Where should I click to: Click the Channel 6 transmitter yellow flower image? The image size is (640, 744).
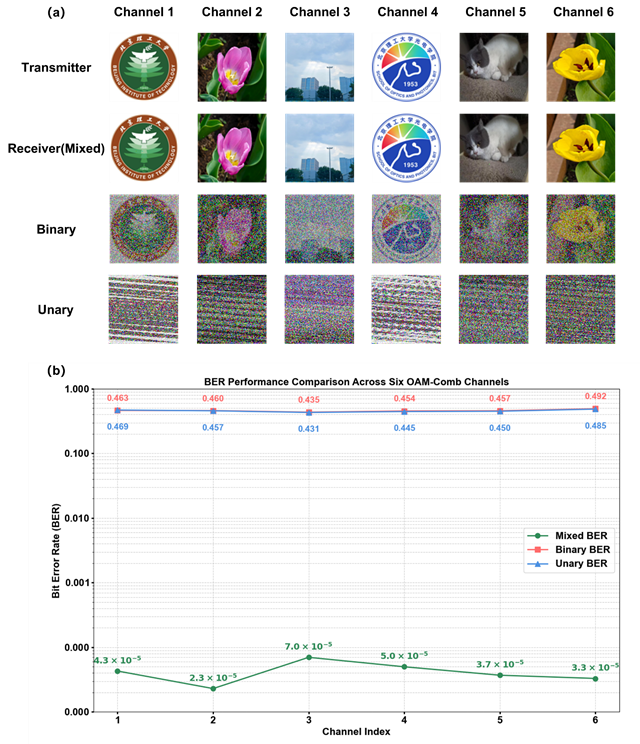click(581, 67)
